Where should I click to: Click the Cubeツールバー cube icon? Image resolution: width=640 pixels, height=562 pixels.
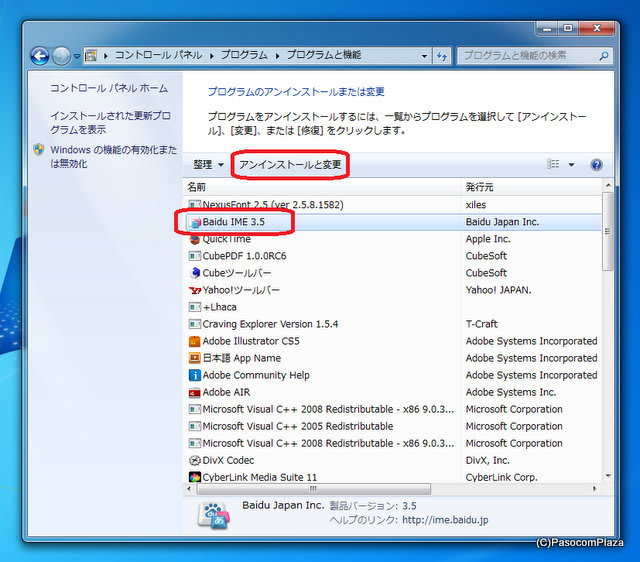click(x=195, y=273)
